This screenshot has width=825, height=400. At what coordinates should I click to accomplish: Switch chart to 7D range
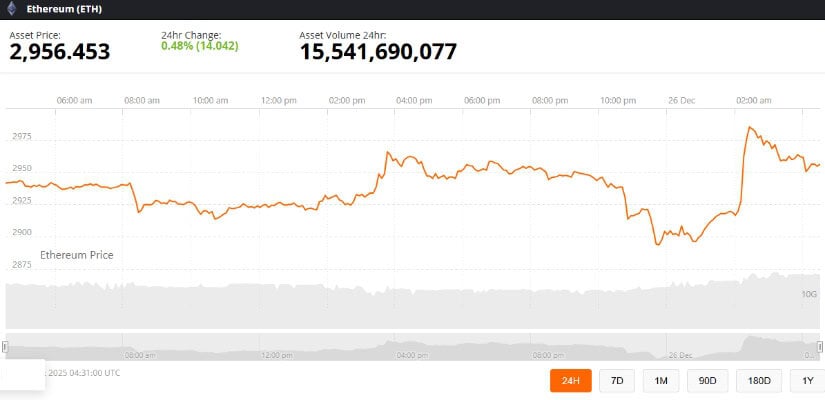point(617,380)
